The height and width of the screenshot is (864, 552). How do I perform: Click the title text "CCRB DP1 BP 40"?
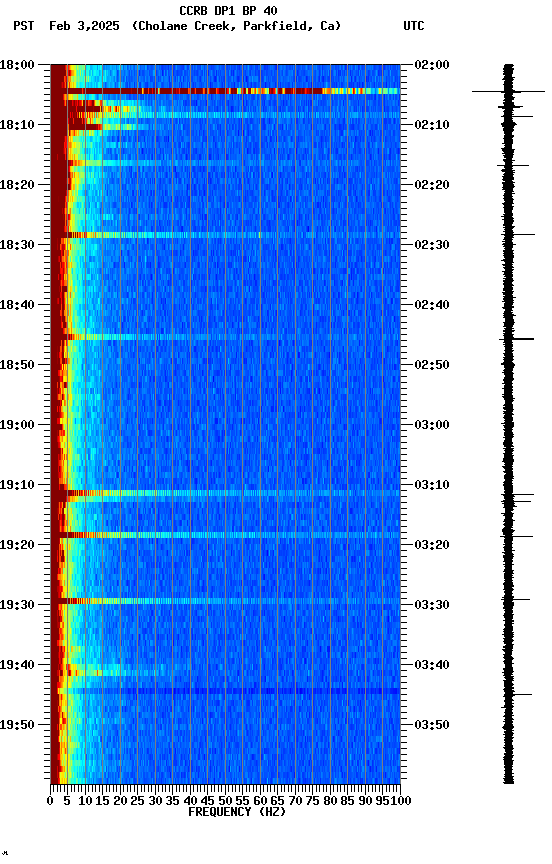pyautogui.click(x=228, y=11)
